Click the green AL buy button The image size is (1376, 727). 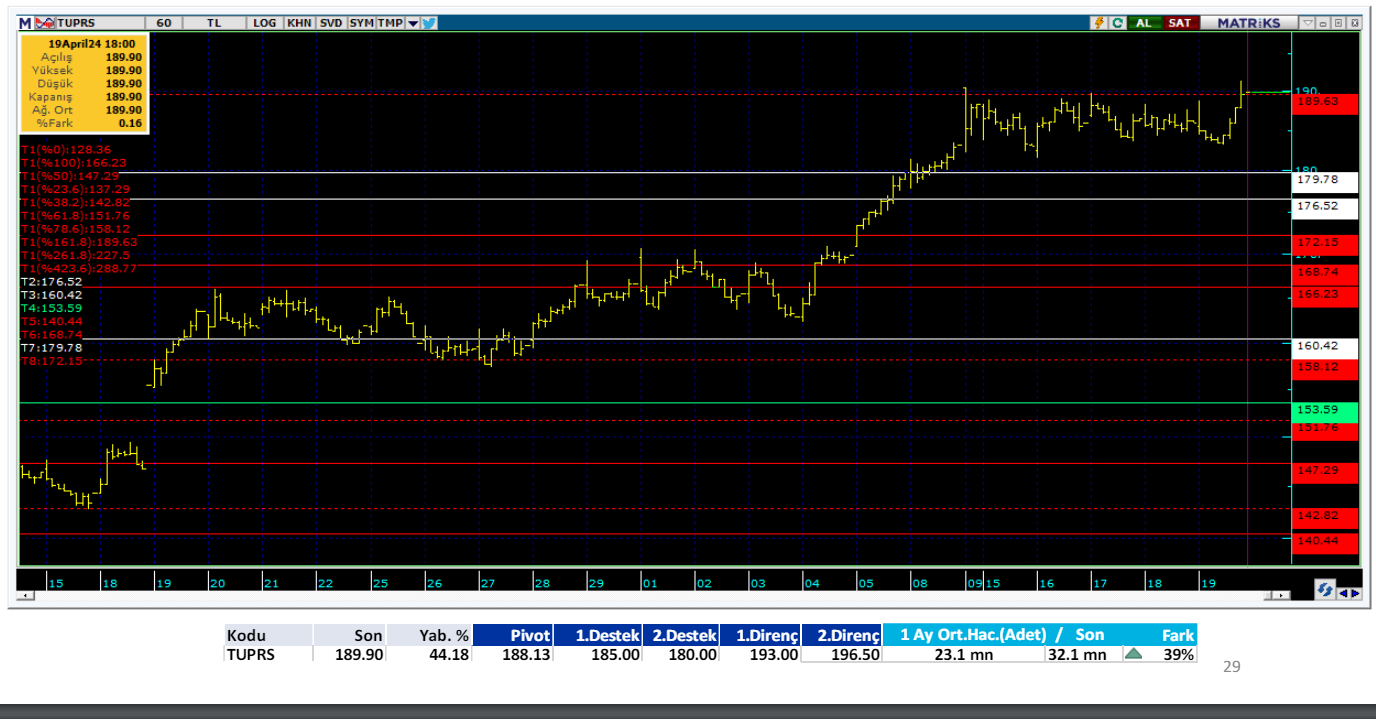[1144, 22]
